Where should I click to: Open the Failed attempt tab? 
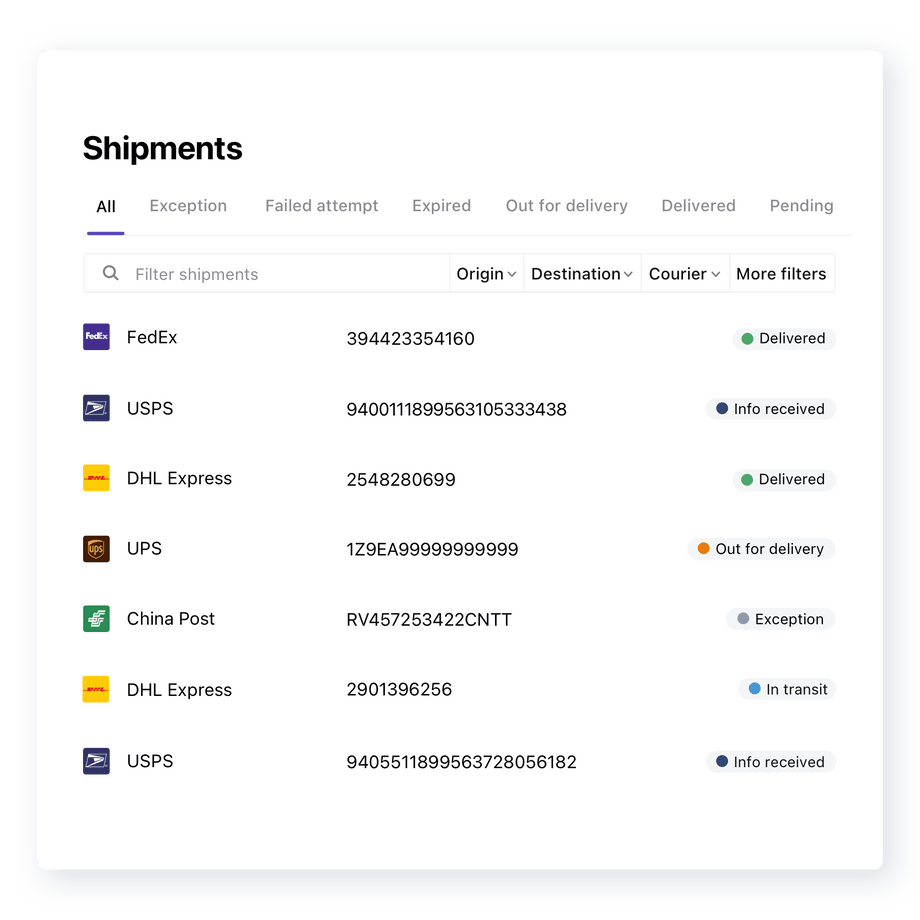321,206
